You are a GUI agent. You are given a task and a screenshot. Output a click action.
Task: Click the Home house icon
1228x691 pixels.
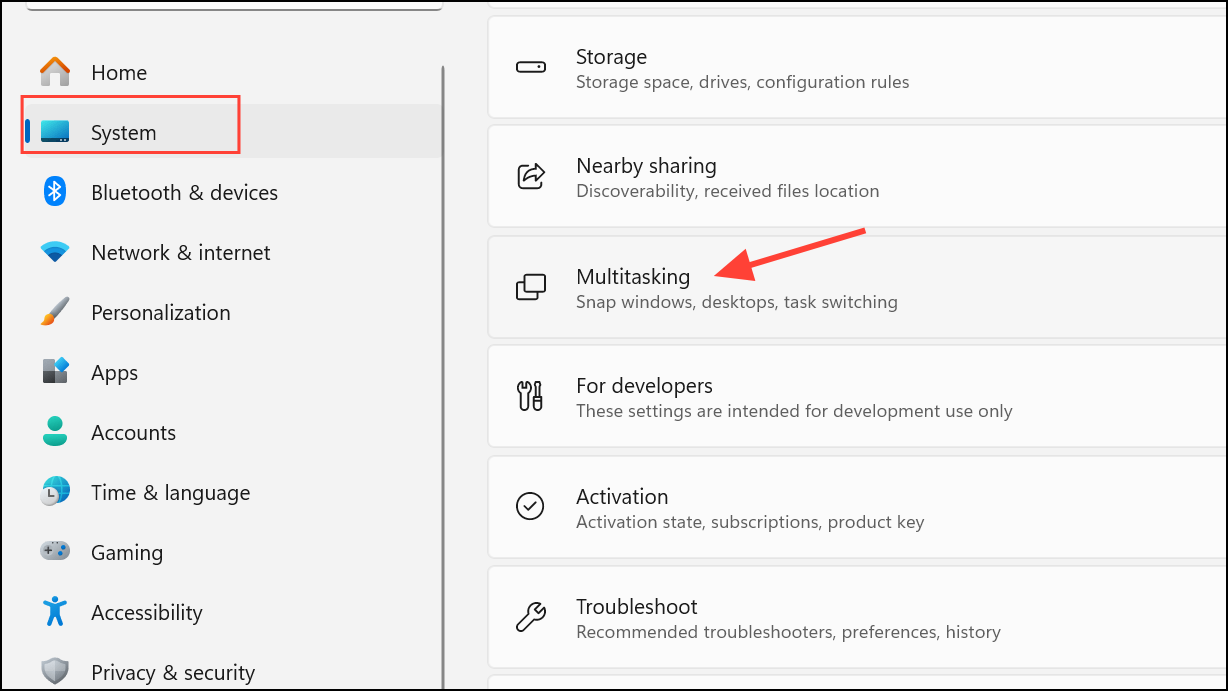(x=54, y=72)
